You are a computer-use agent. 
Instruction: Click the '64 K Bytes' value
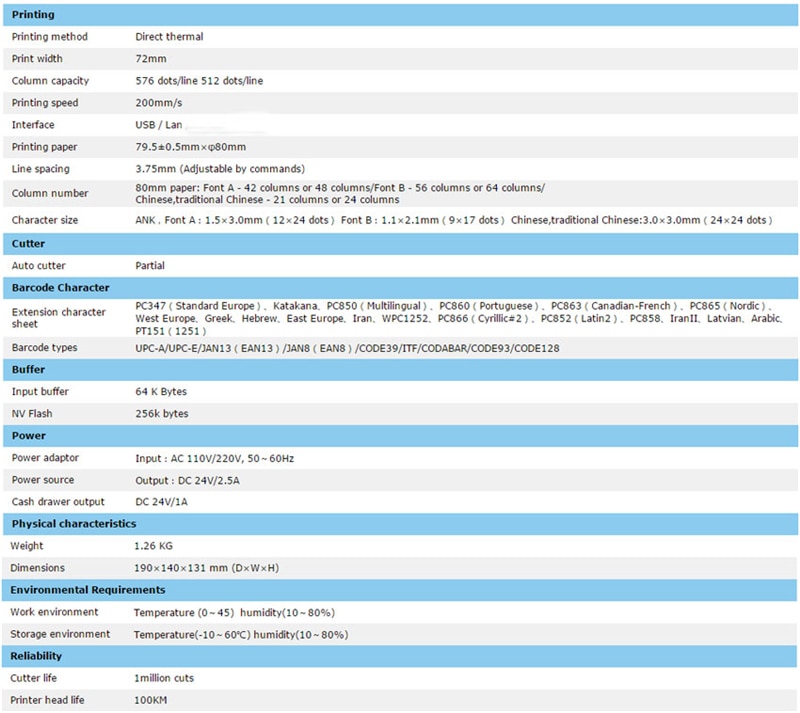click(161, 391)
